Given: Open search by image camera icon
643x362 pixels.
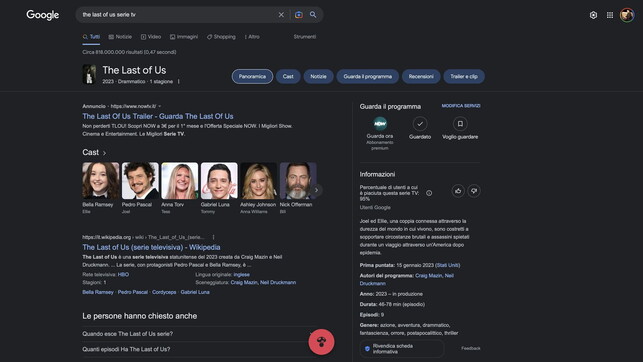Looking at the screenshot, I should tap(299, 15).
